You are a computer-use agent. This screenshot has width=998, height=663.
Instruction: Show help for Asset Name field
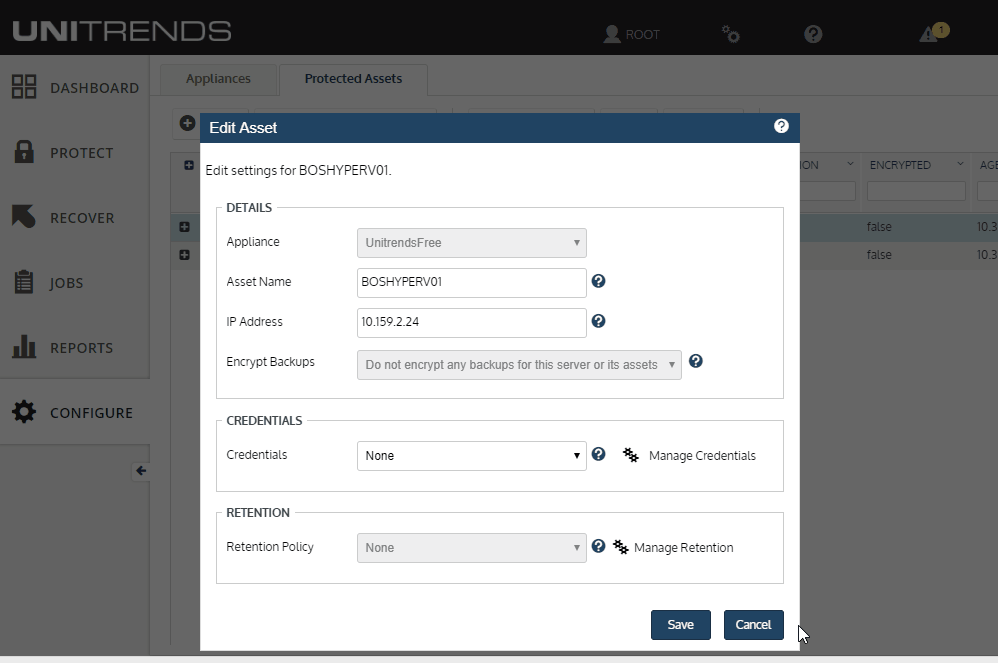[x=598, y=281]
